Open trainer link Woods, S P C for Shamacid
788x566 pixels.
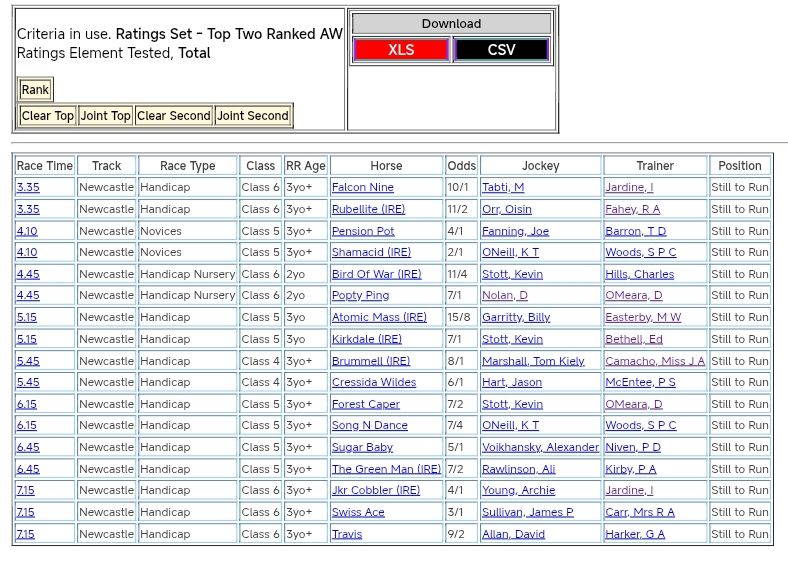click(x=640, y=253)
